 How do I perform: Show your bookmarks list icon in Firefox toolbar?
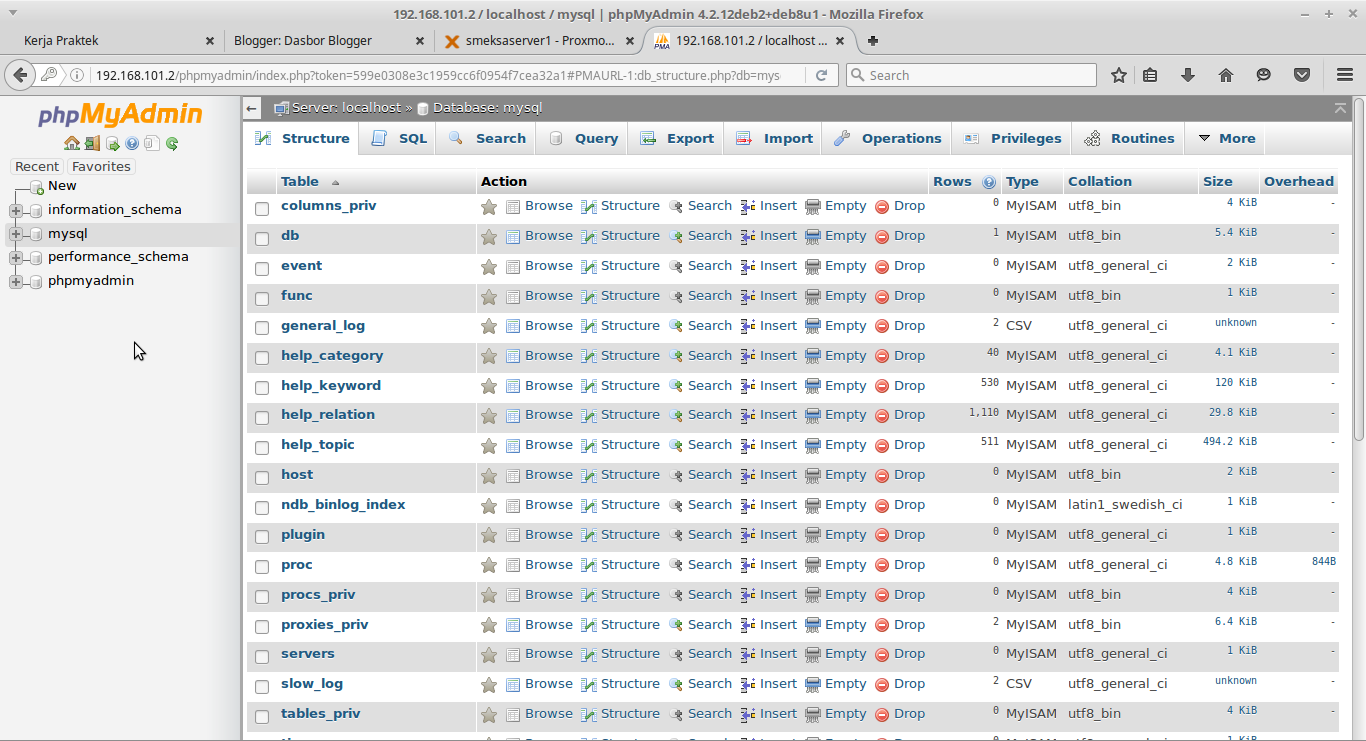point(1150,75)
